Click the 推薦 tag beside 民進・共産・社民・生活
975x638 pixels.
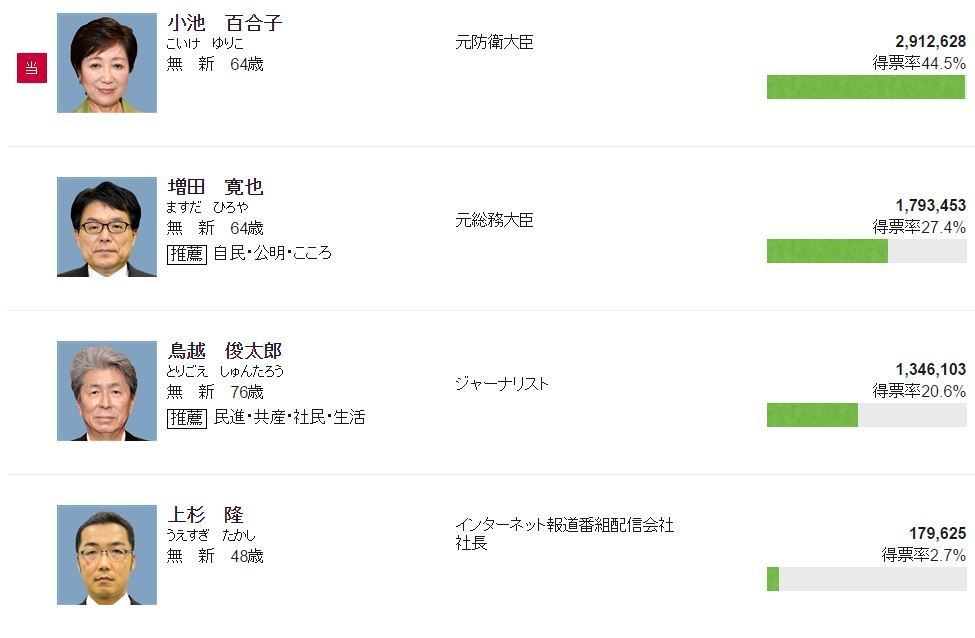tap(186, 417)
